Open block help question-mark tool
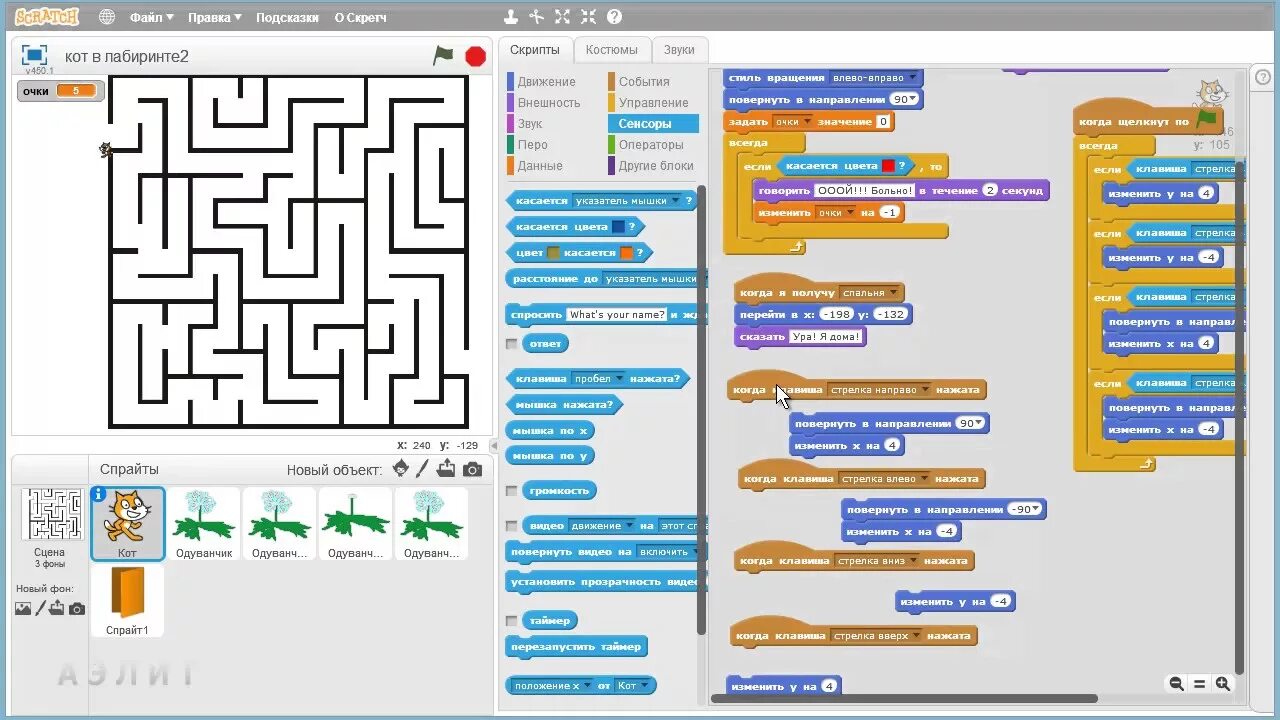The width and height of the screenshot is (1280, 720). pyautogui.click(x=614, y=17)
